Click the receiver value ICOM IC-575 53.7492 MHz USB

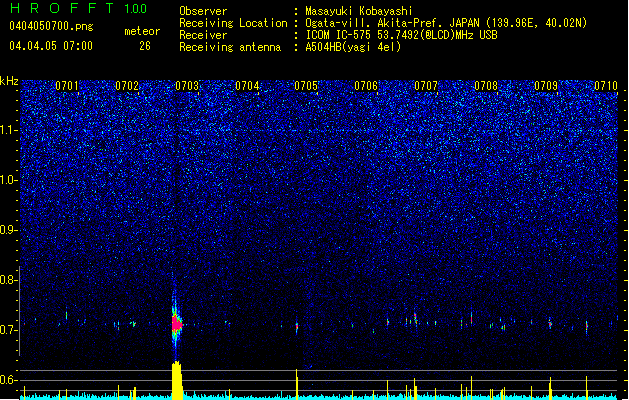[402, 35]
